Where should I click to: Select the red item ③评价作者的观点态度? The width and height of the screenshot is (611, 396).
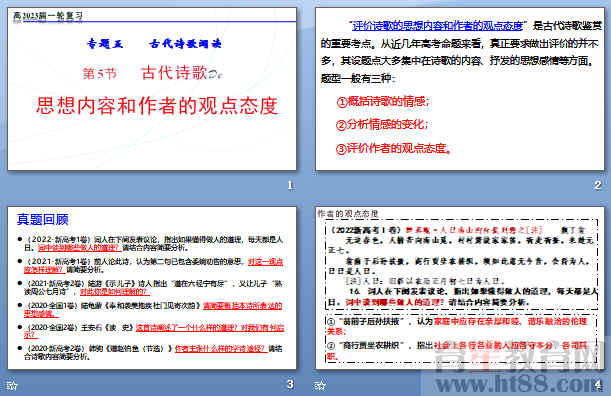point(393,148)
